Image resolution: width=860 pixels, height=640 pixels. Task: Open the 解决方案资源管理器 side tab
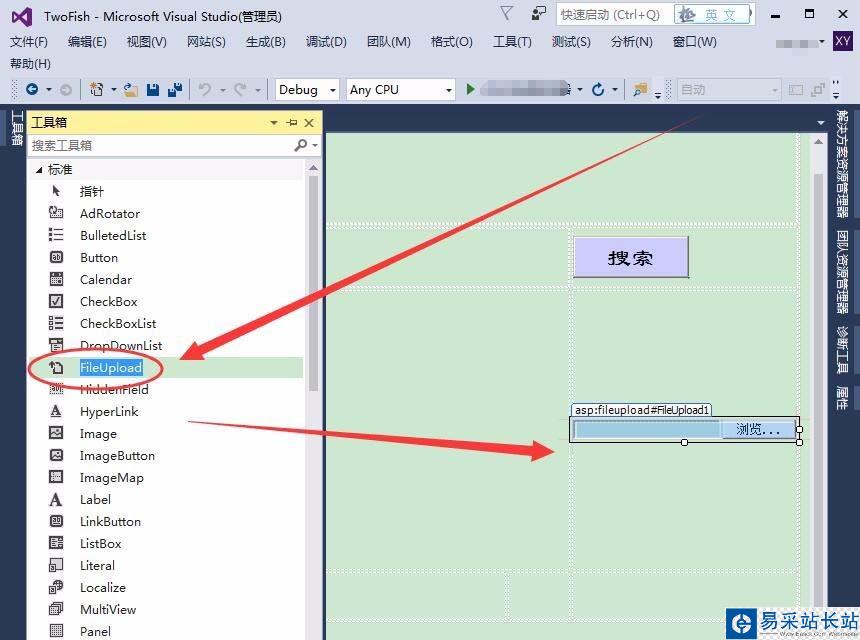tap(842, 163)
